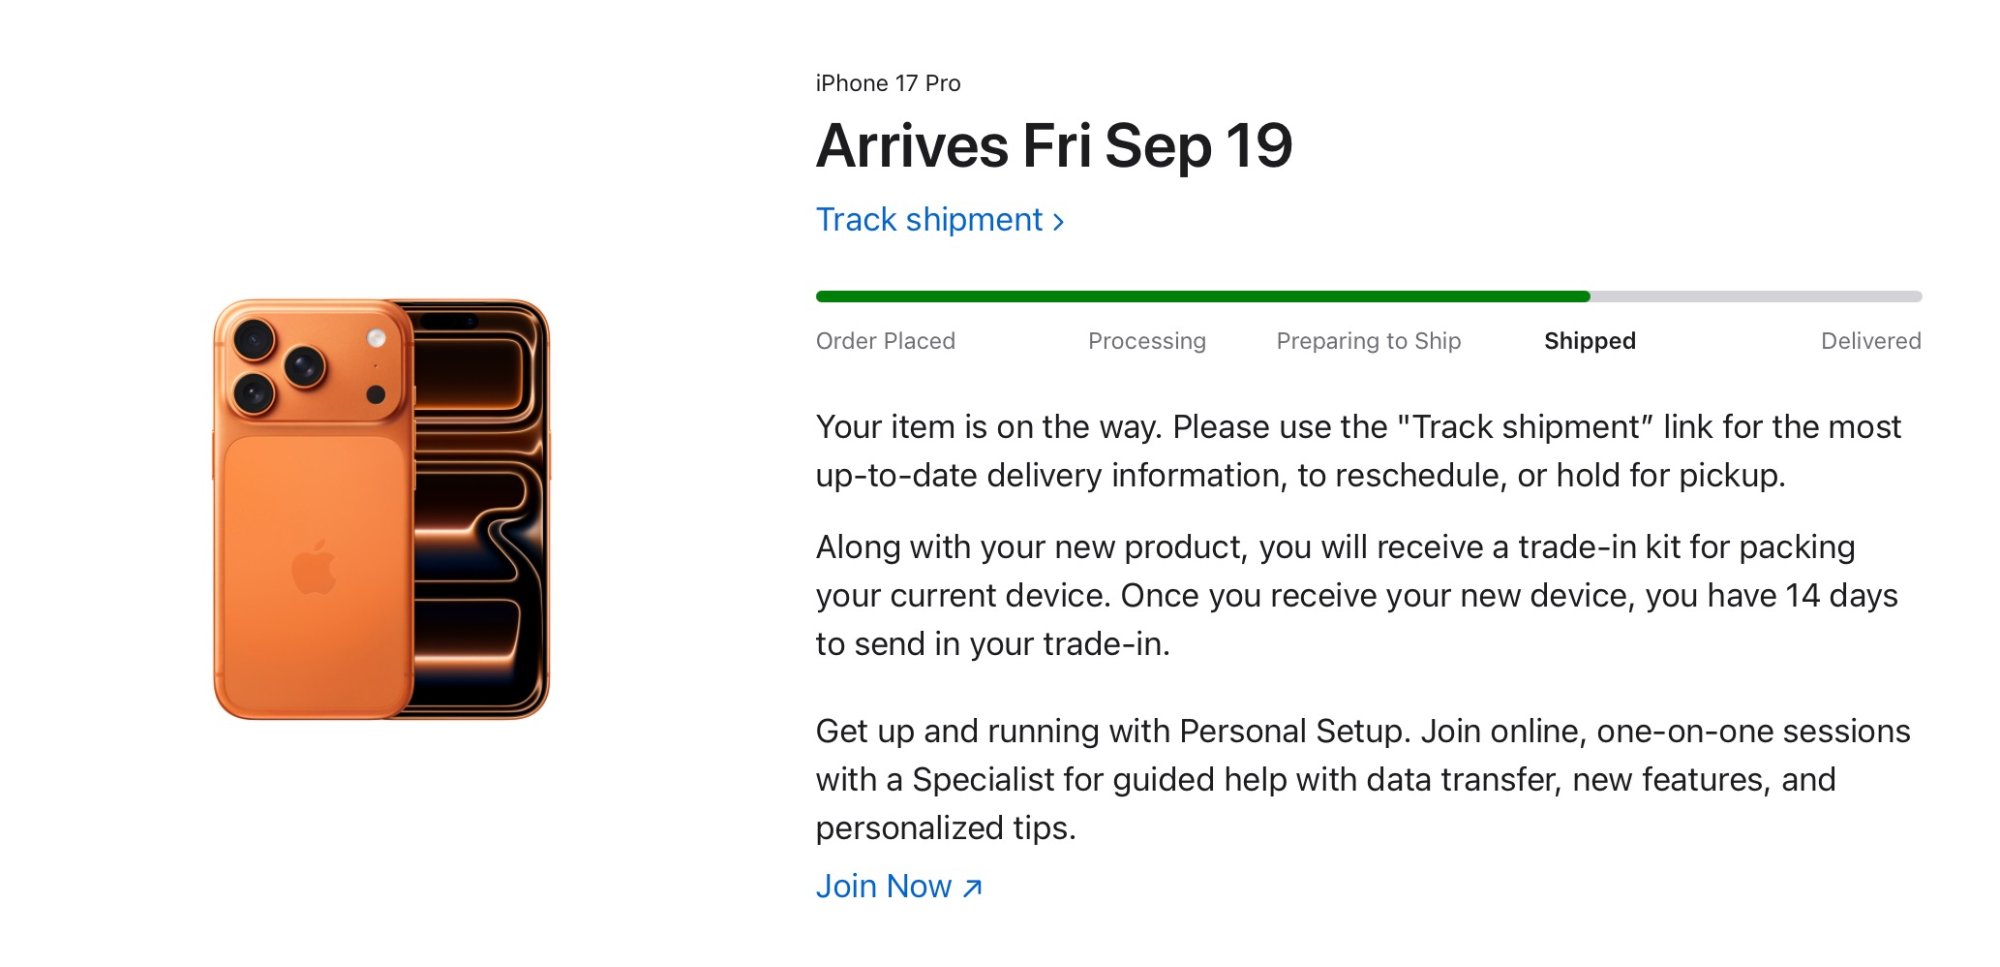Click the Track shipment link
The image size is (2000, 967).
point(929,220)
